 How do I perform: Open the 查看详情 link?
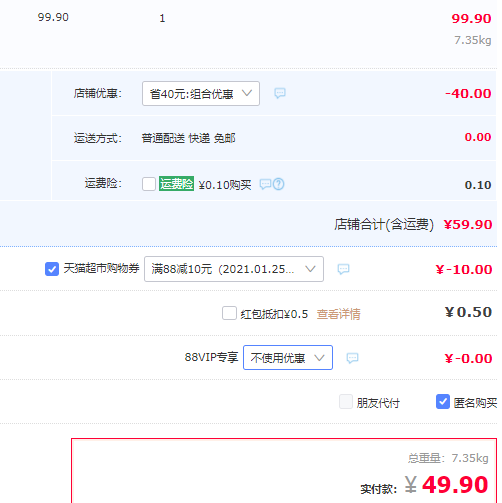click(338, 314)
